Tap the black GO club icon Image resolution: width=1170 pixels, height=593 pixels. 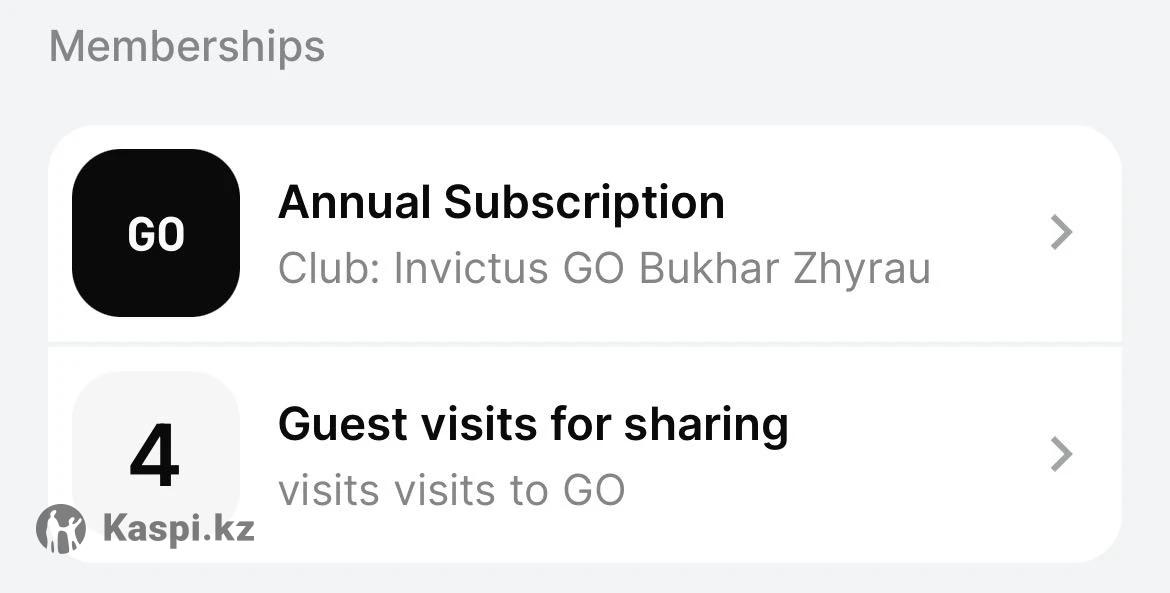pos(156,232)
